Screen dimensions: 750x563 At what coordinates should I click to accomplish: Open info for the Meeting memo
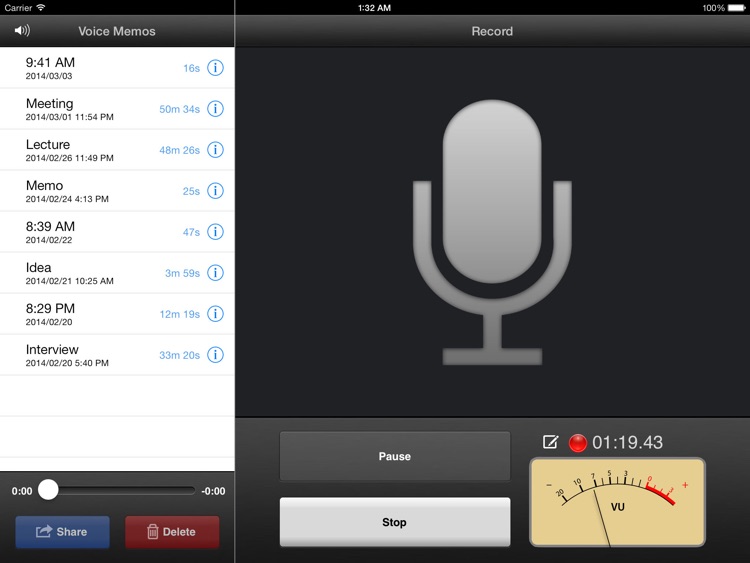click(215, 109)
